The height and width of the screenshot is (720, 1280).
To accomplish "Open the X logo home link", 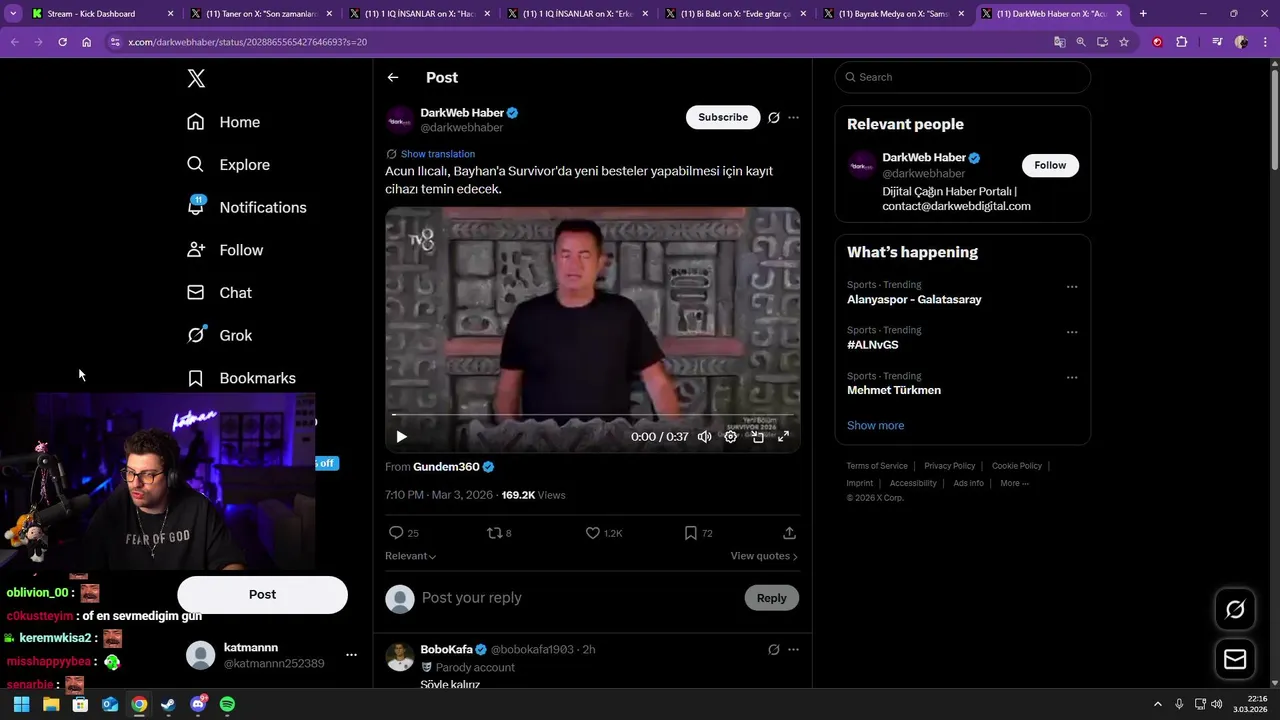I will point(196,79).
